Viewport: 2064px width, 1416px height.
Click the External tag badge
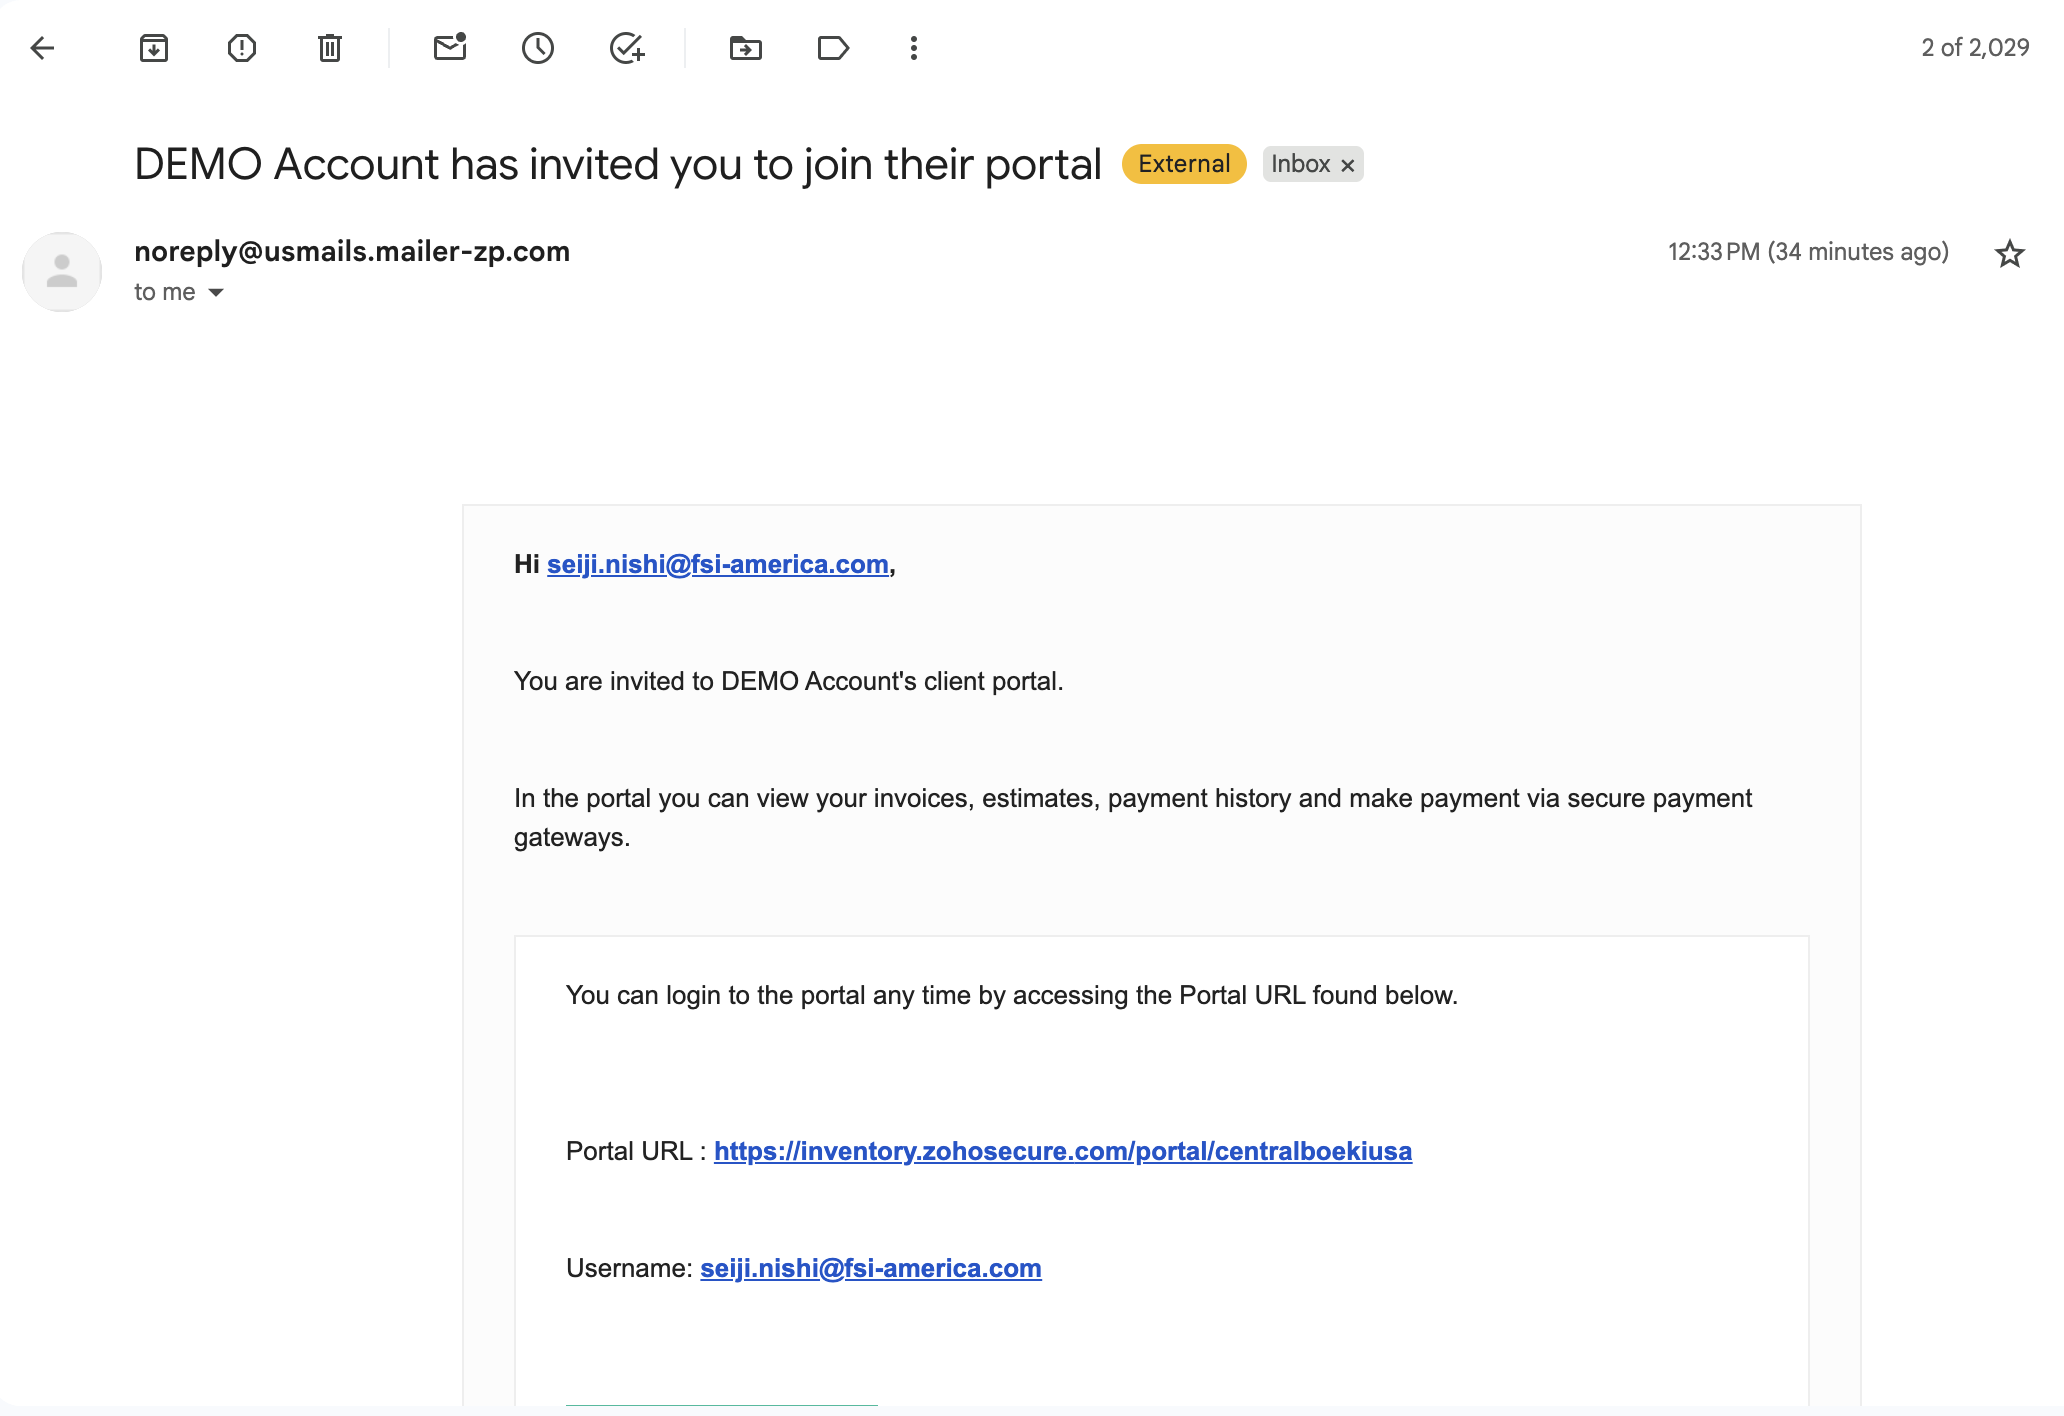pyautogui.click(x=1184, y=164)
